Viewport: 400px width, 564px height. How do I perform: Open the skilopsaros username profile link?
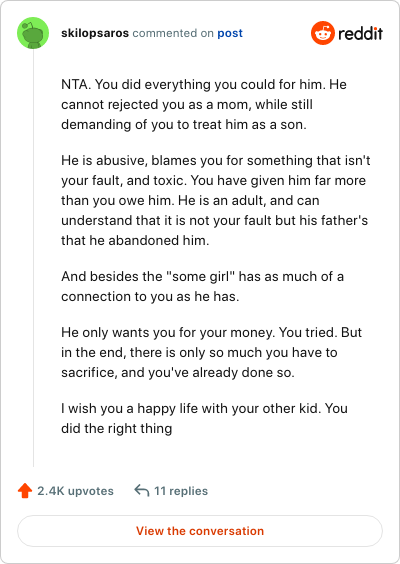coord(95,33)
